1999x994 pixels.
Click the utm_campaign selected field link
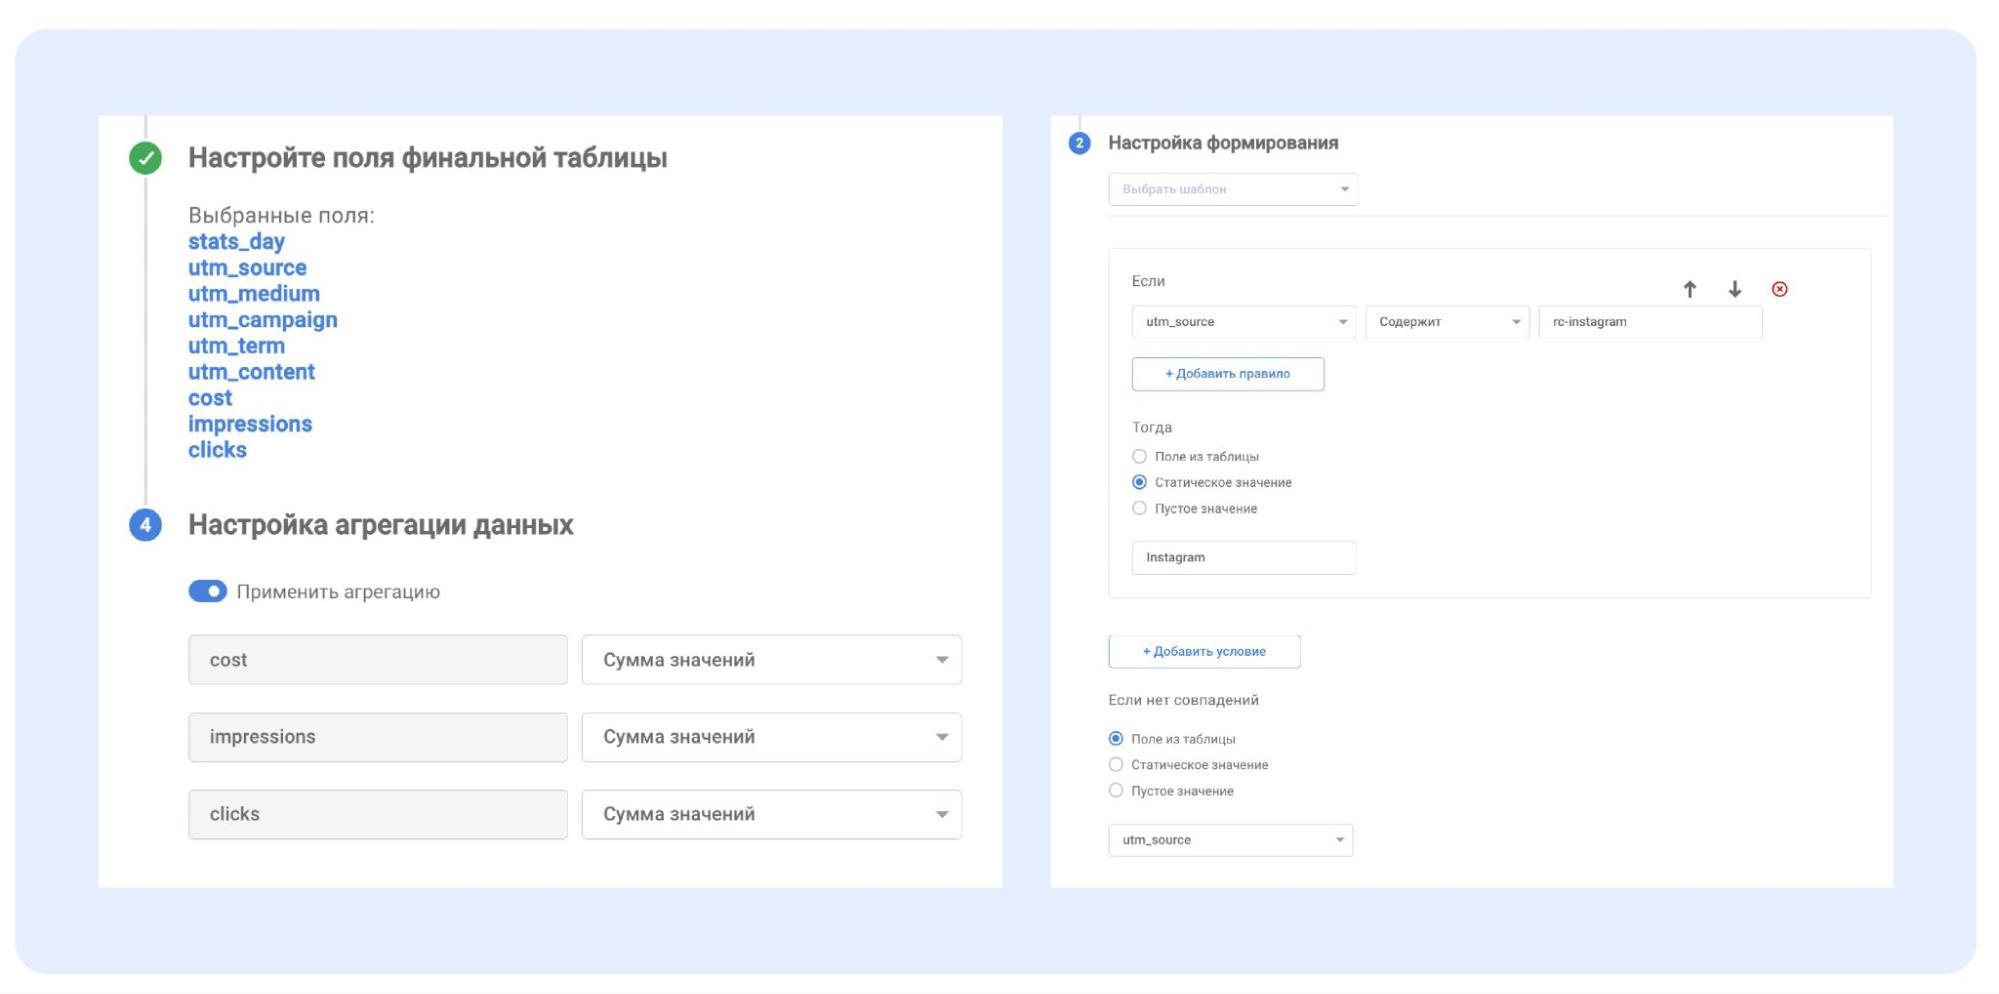click(x=262, y=320)
